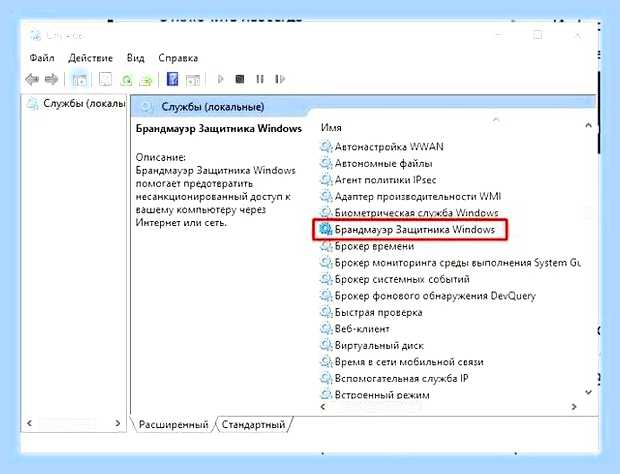Click services list horizontal scroll right arrow
The image size is (620, 474).
[574, 406]
